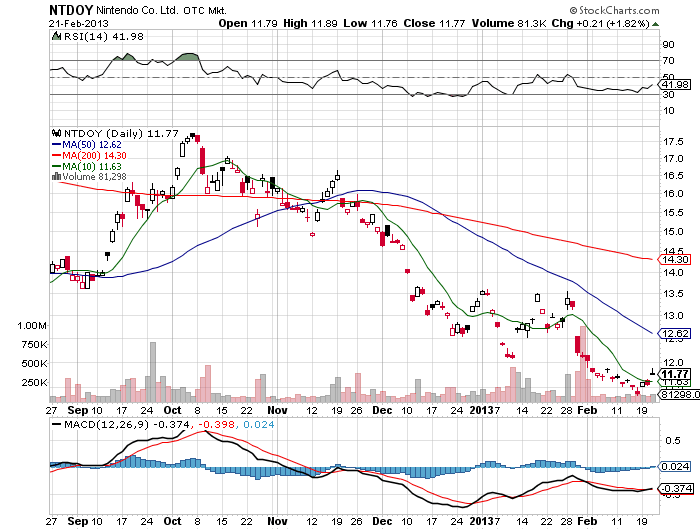
Task: Click the -0.374 MACD value axis tag
Action: (676, 488)
